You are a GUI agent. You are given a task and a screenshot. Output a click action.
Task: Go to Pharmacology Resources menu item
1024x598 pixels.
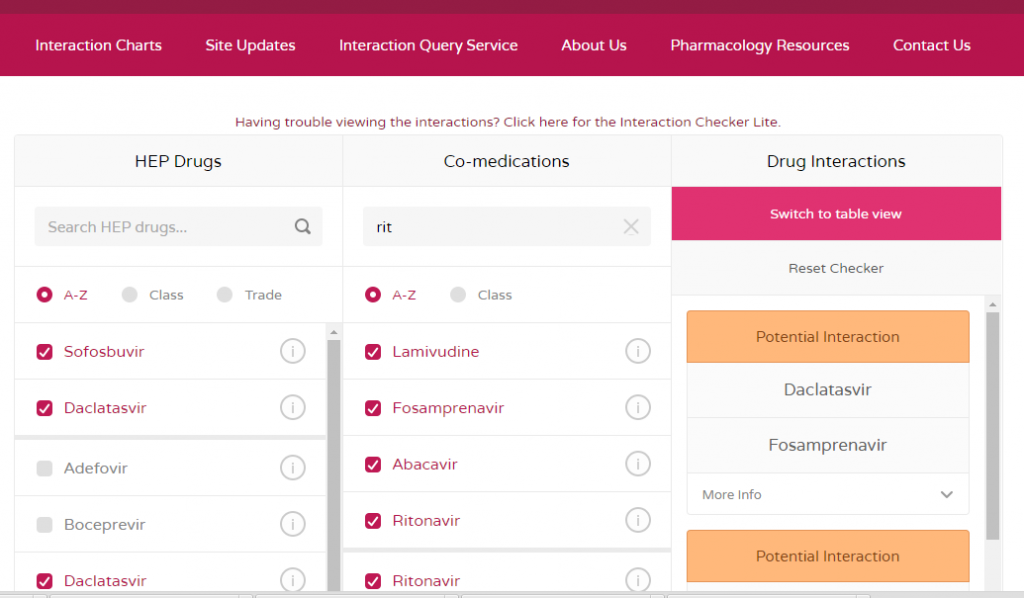pos(759,45)
